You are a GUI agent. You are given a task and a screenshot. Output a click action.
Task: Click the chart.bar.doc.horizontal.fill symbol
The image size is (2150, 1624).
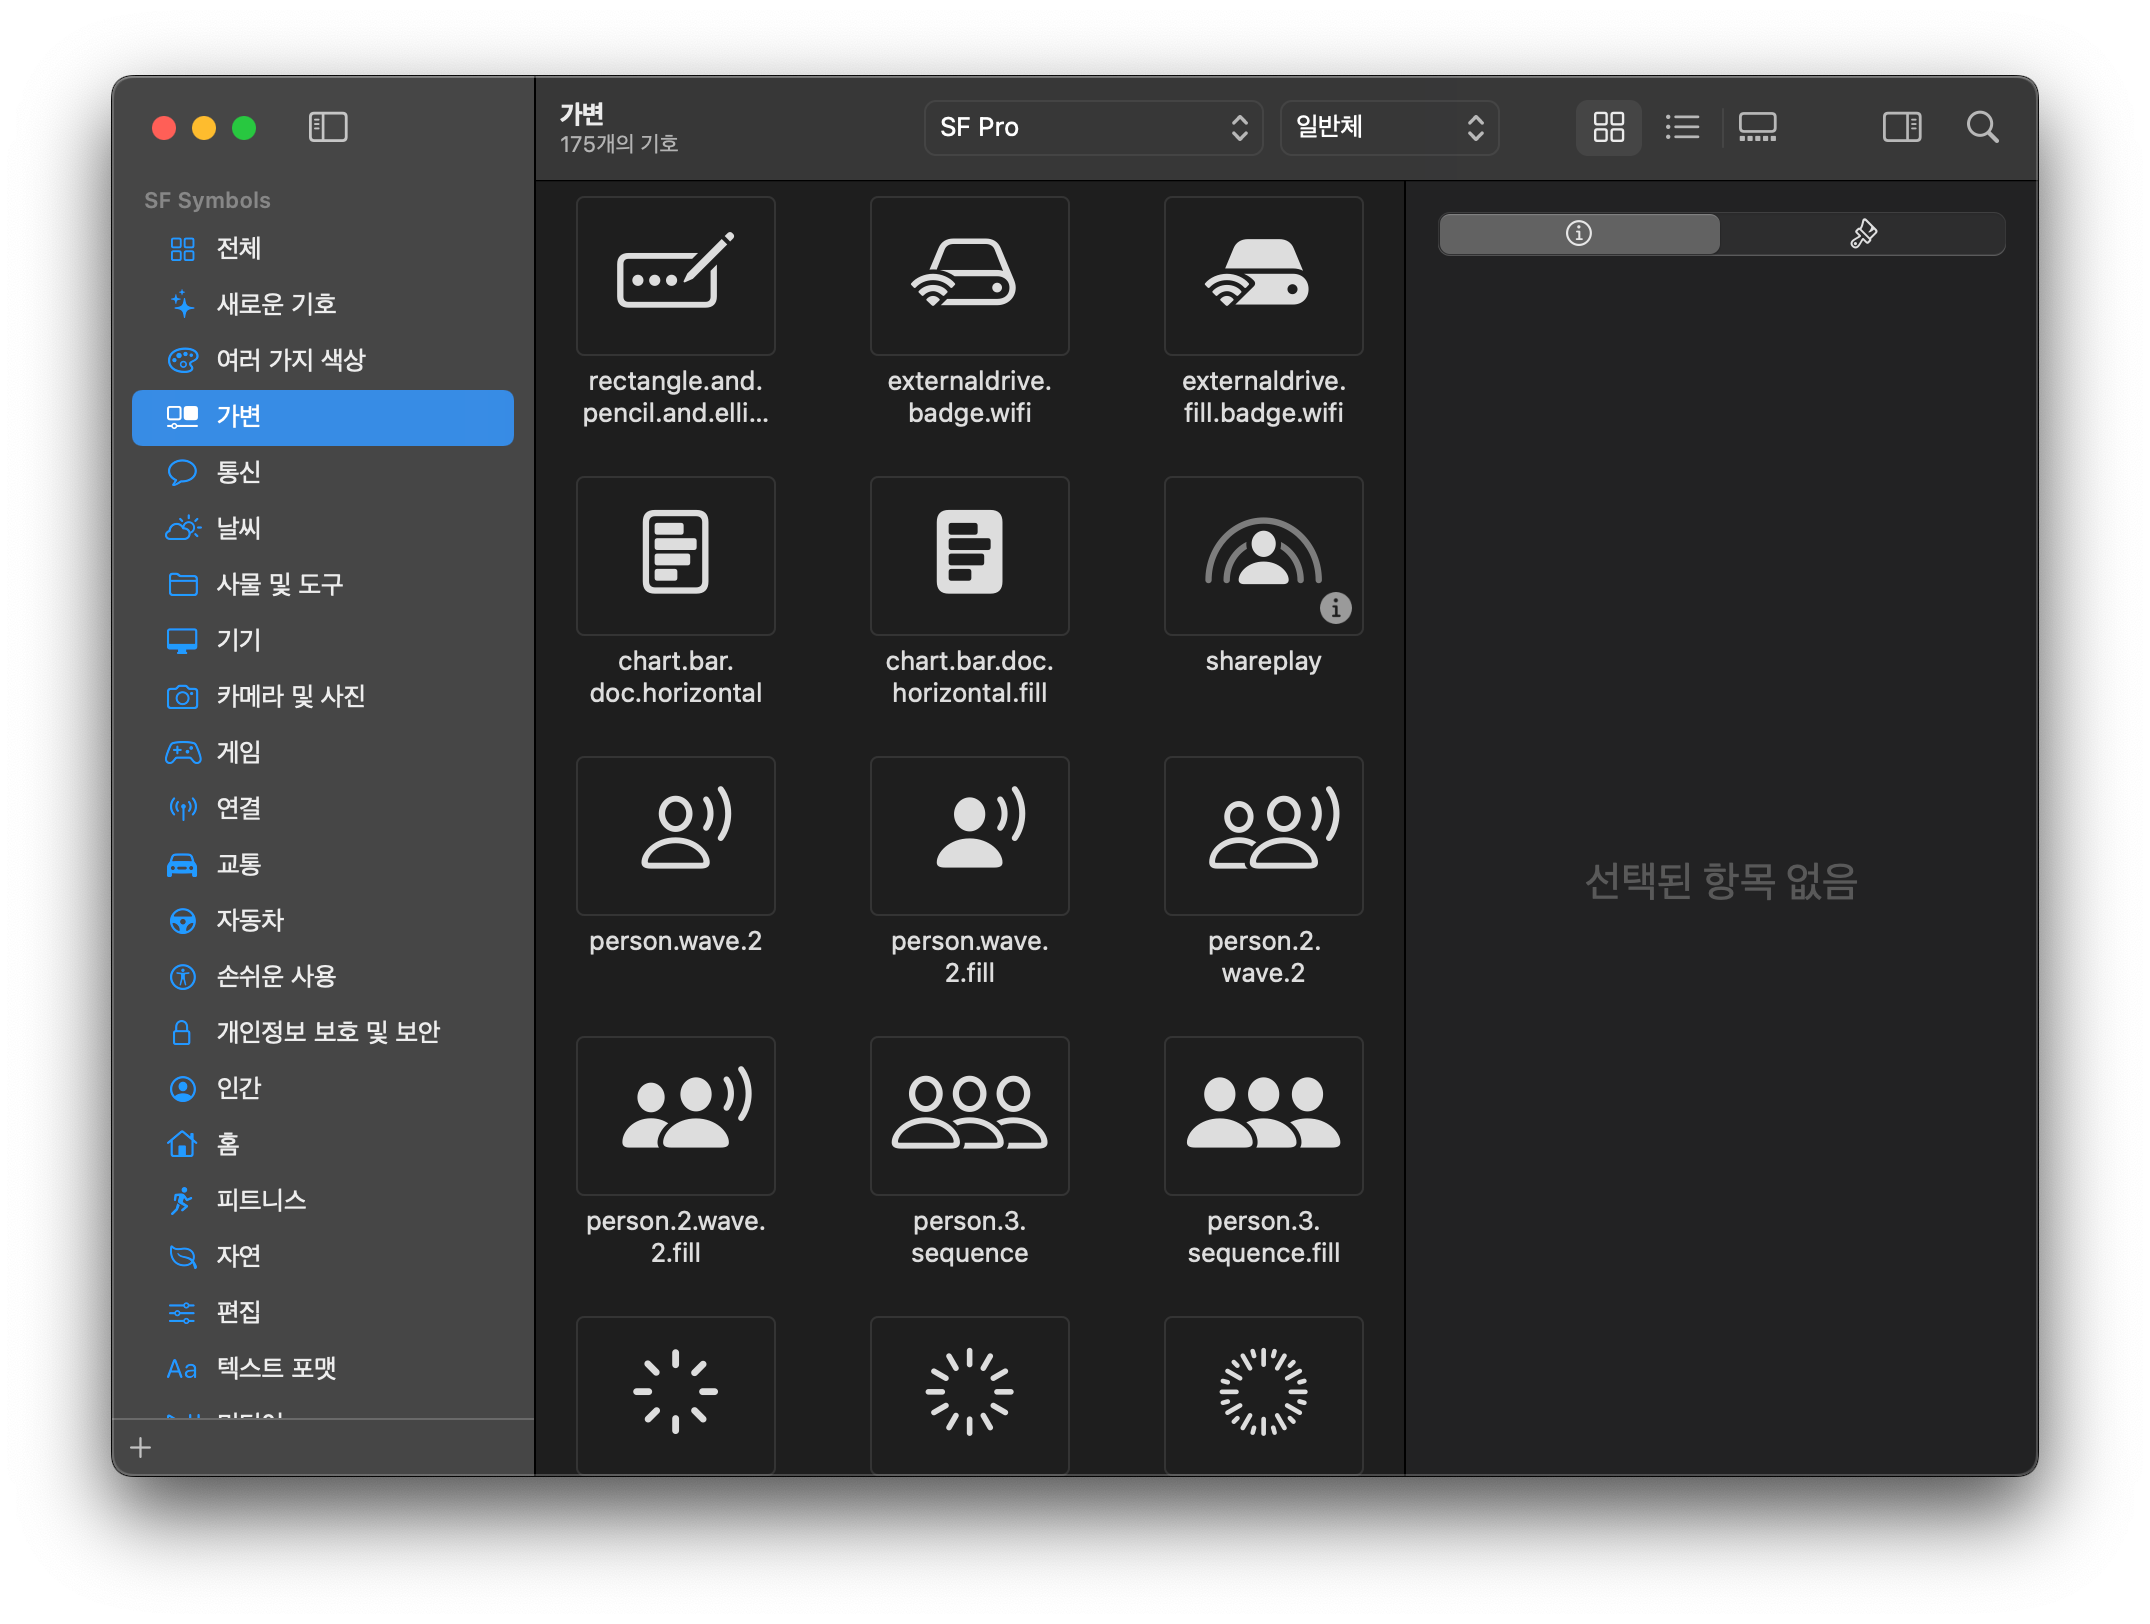click(969, 556)
